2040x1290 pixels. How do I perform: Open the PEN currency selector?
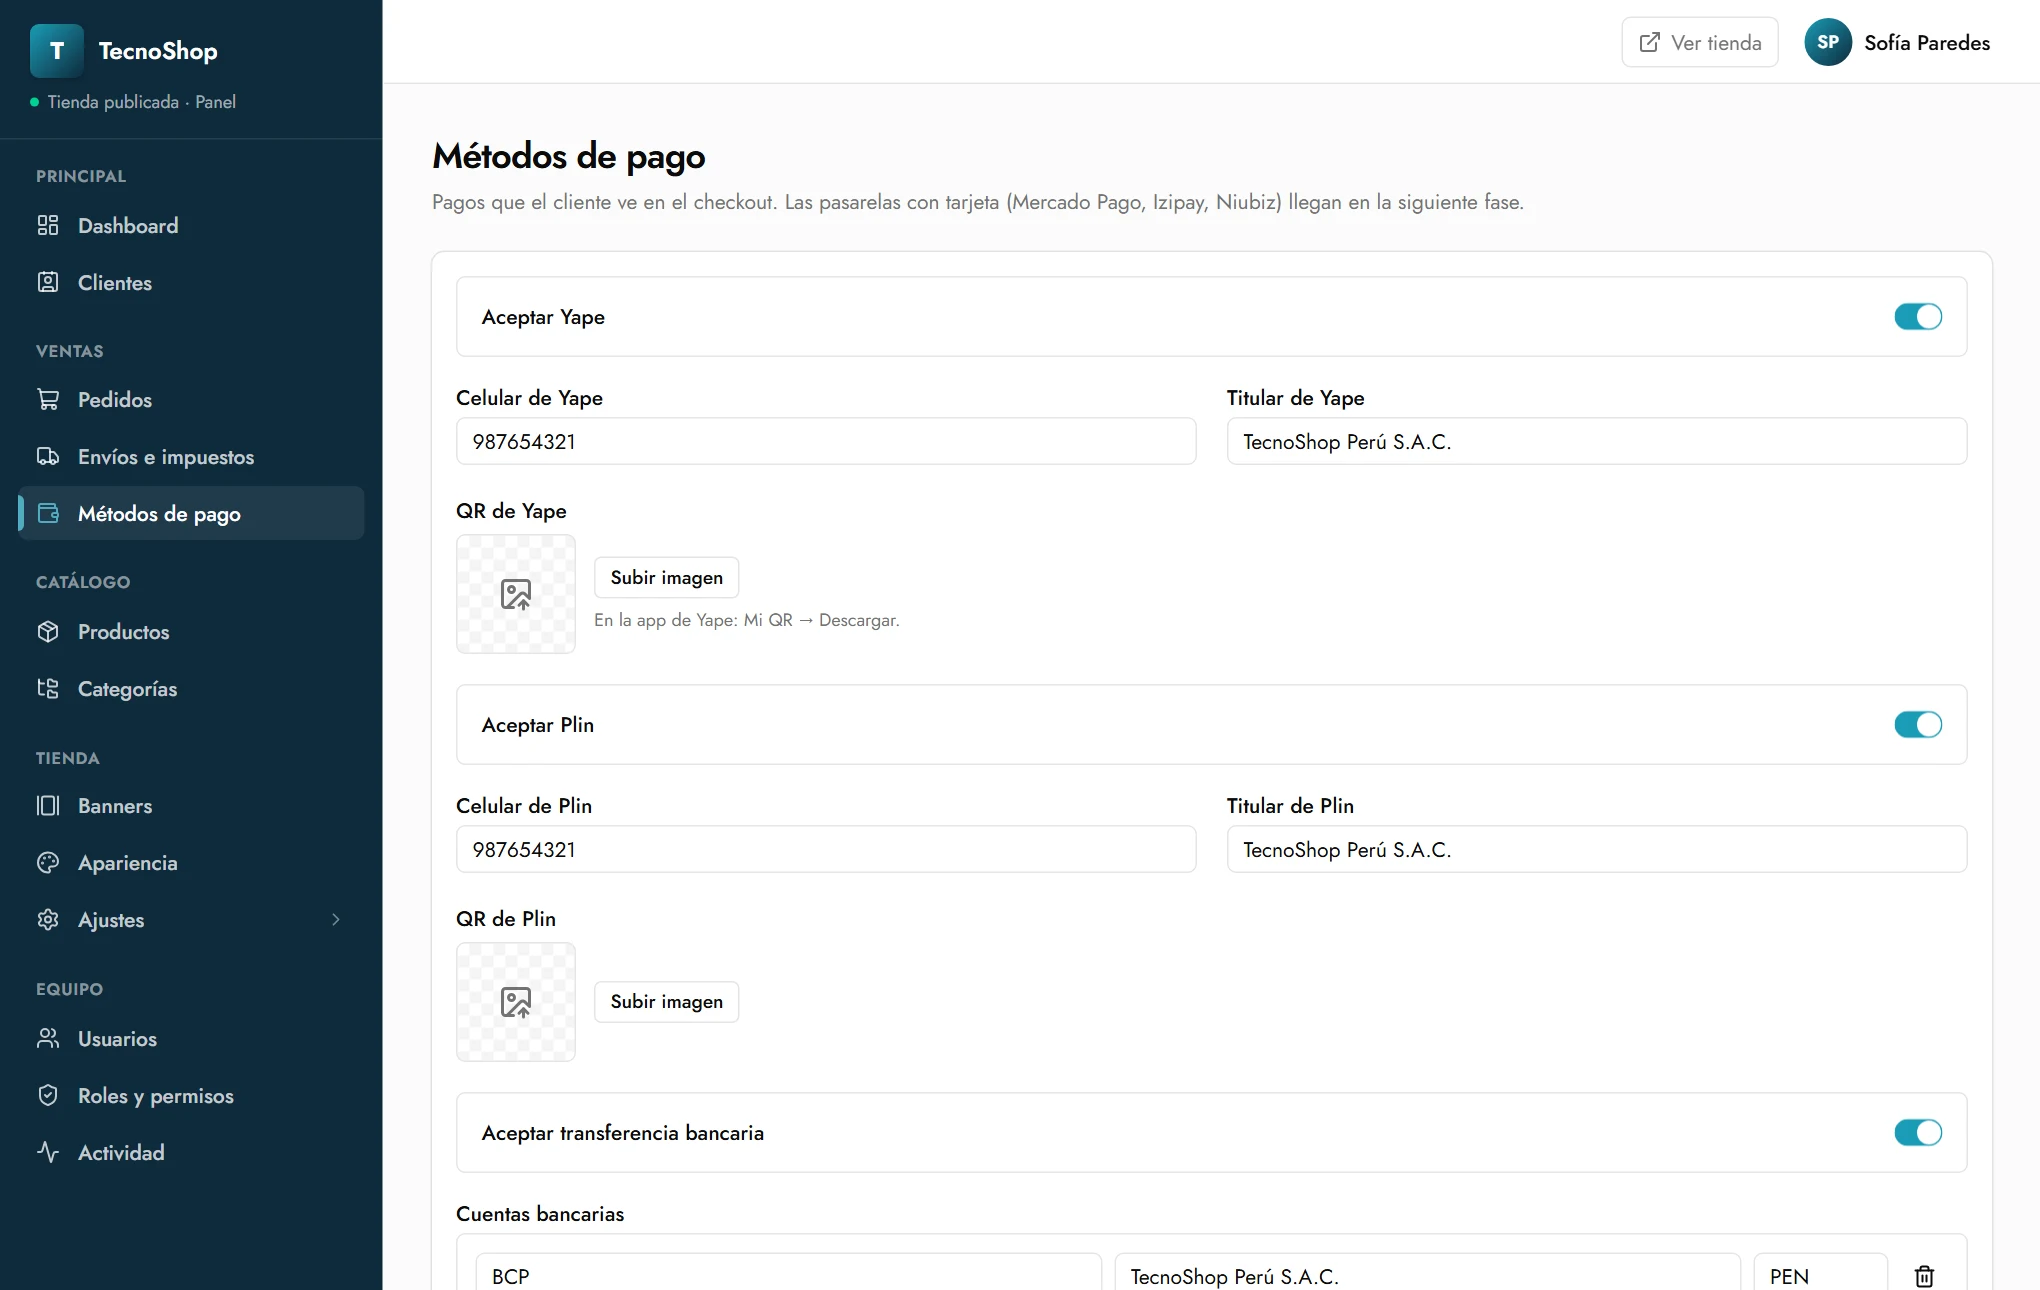(x=1820, y=1272)
